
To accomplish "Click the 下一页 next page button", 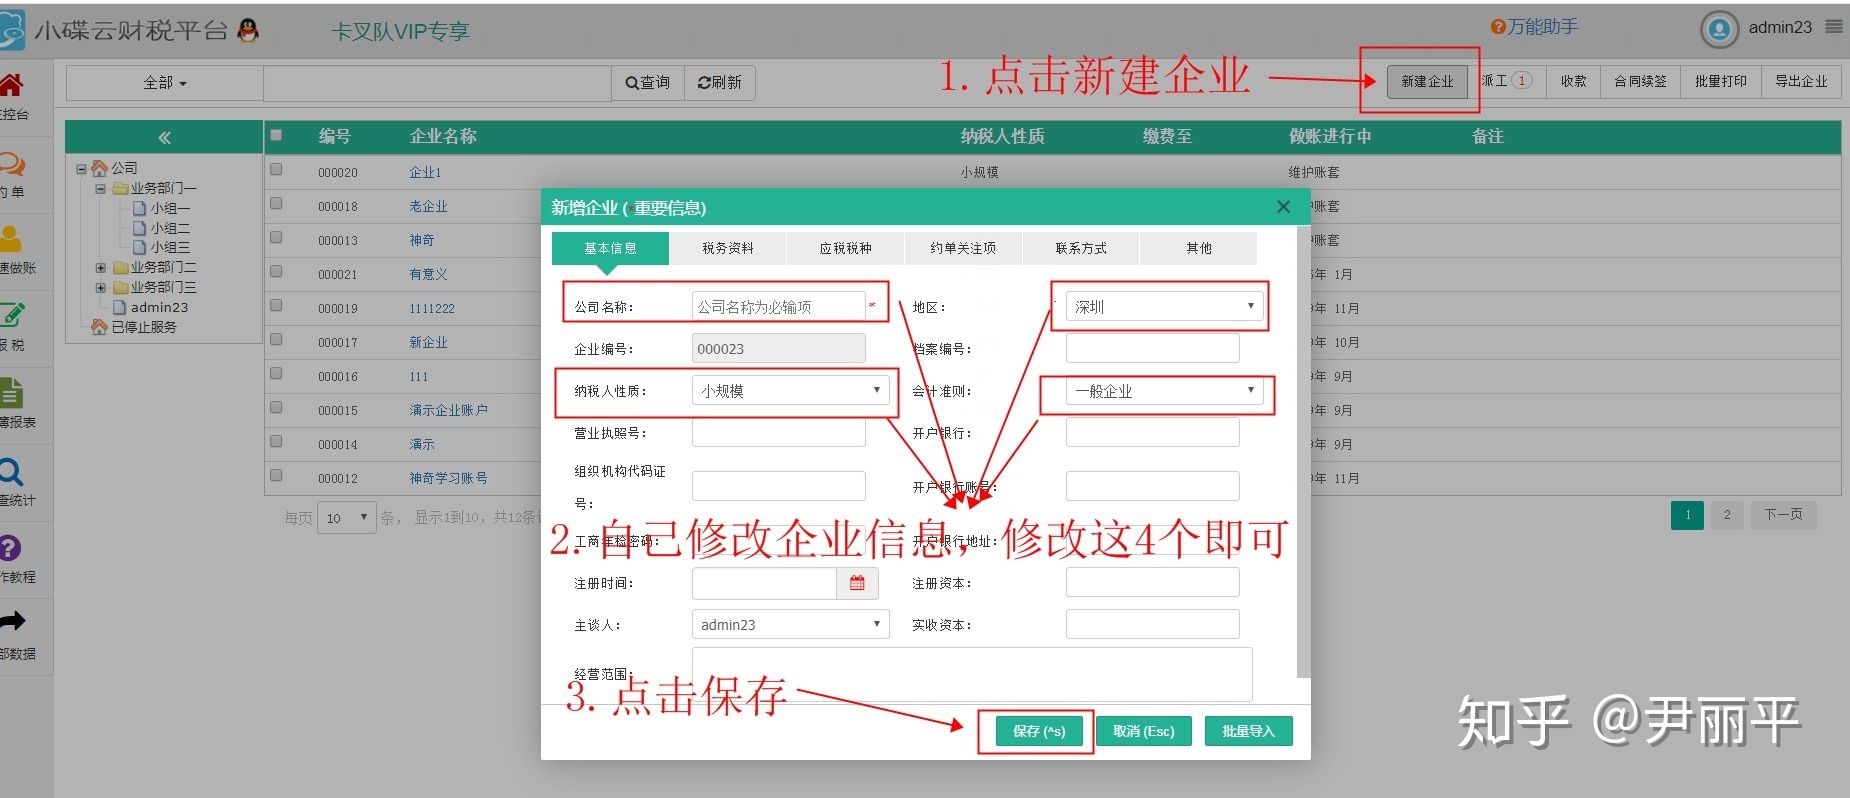I will [x=1783, y=515].
